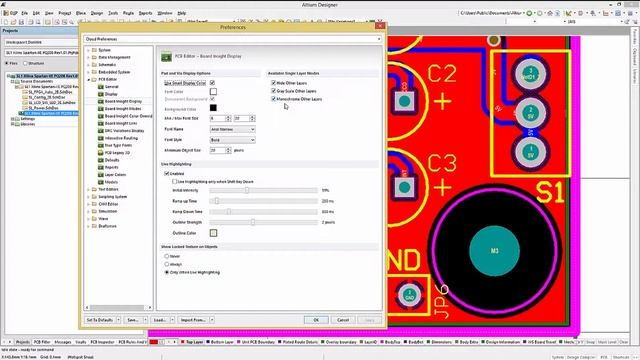Click the Minimum Object Size field
The width and height of the screenshot is (640, 360).
[x=218, y=150]
